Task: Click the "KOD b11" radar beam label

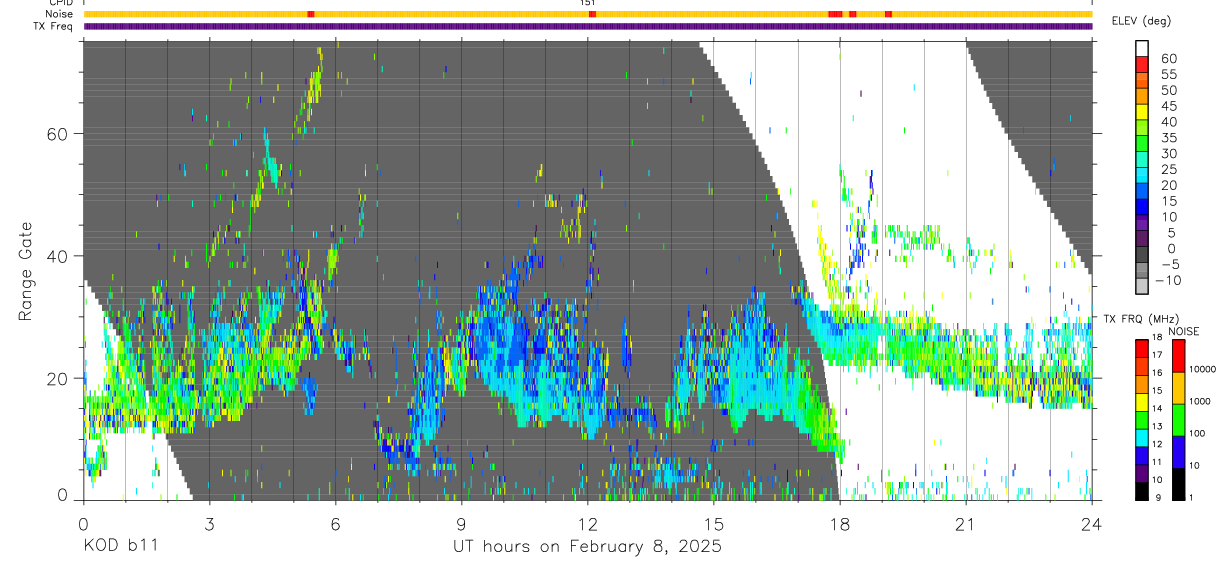Action: pos(120,547)
